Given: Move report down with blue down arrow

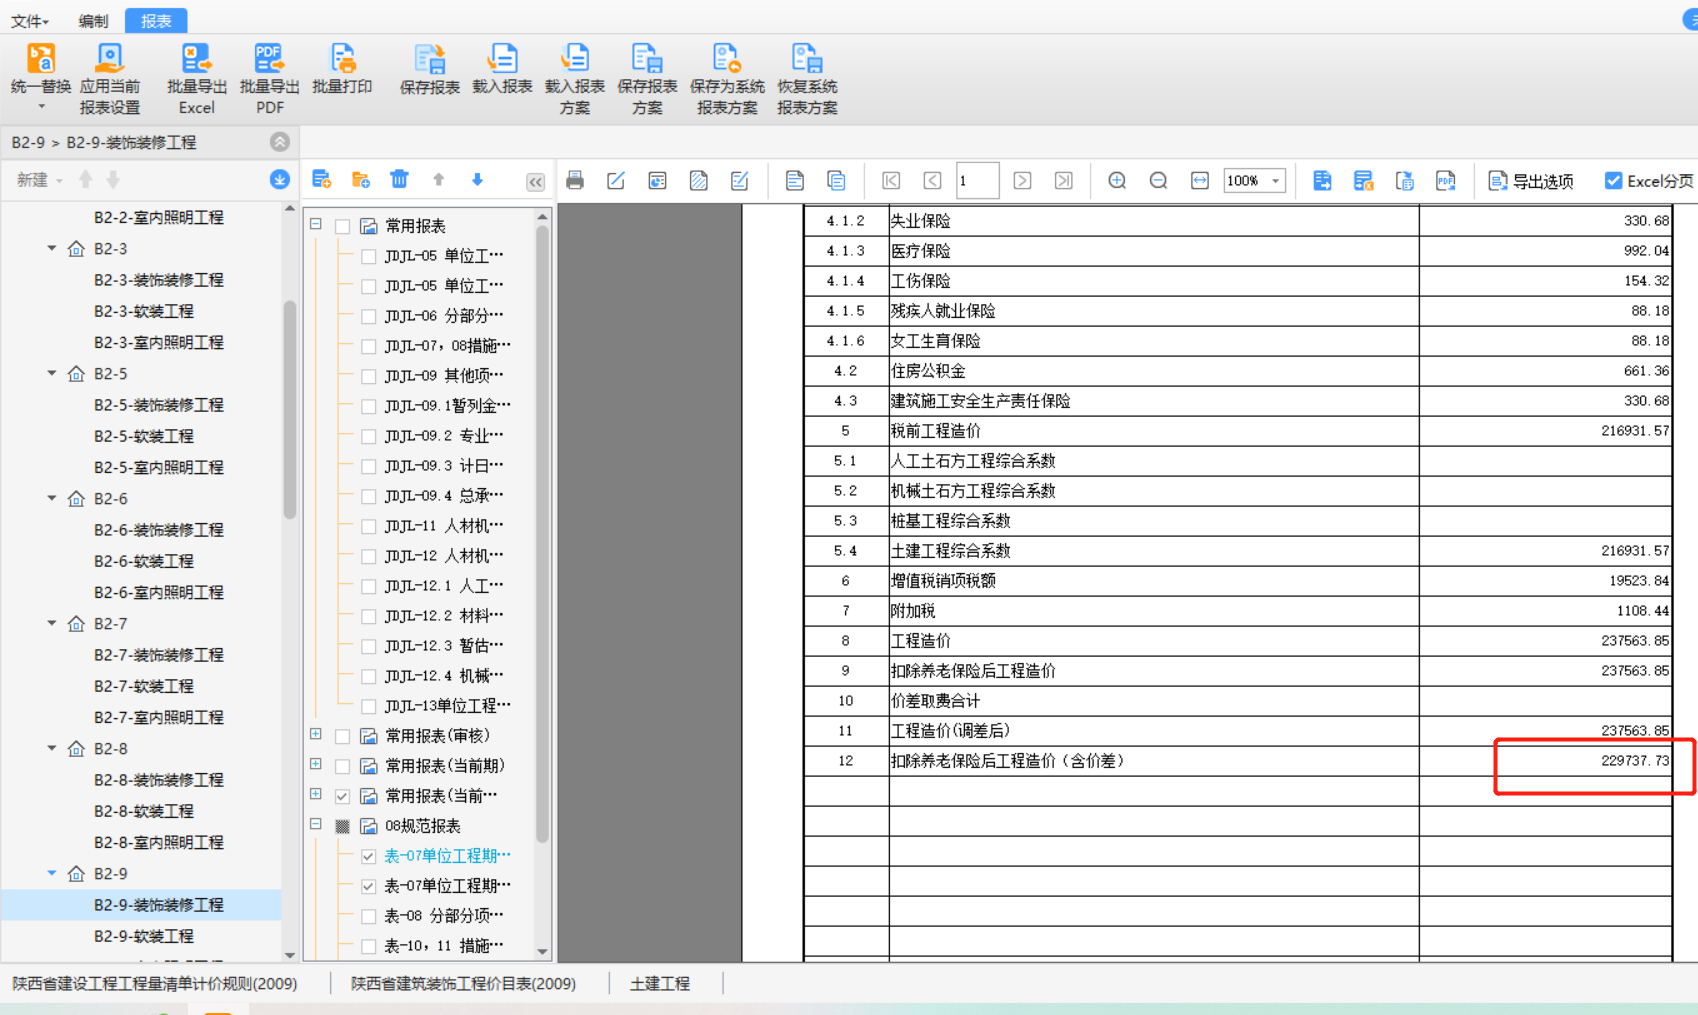Looking at the screenshot, I should (477, 180).
